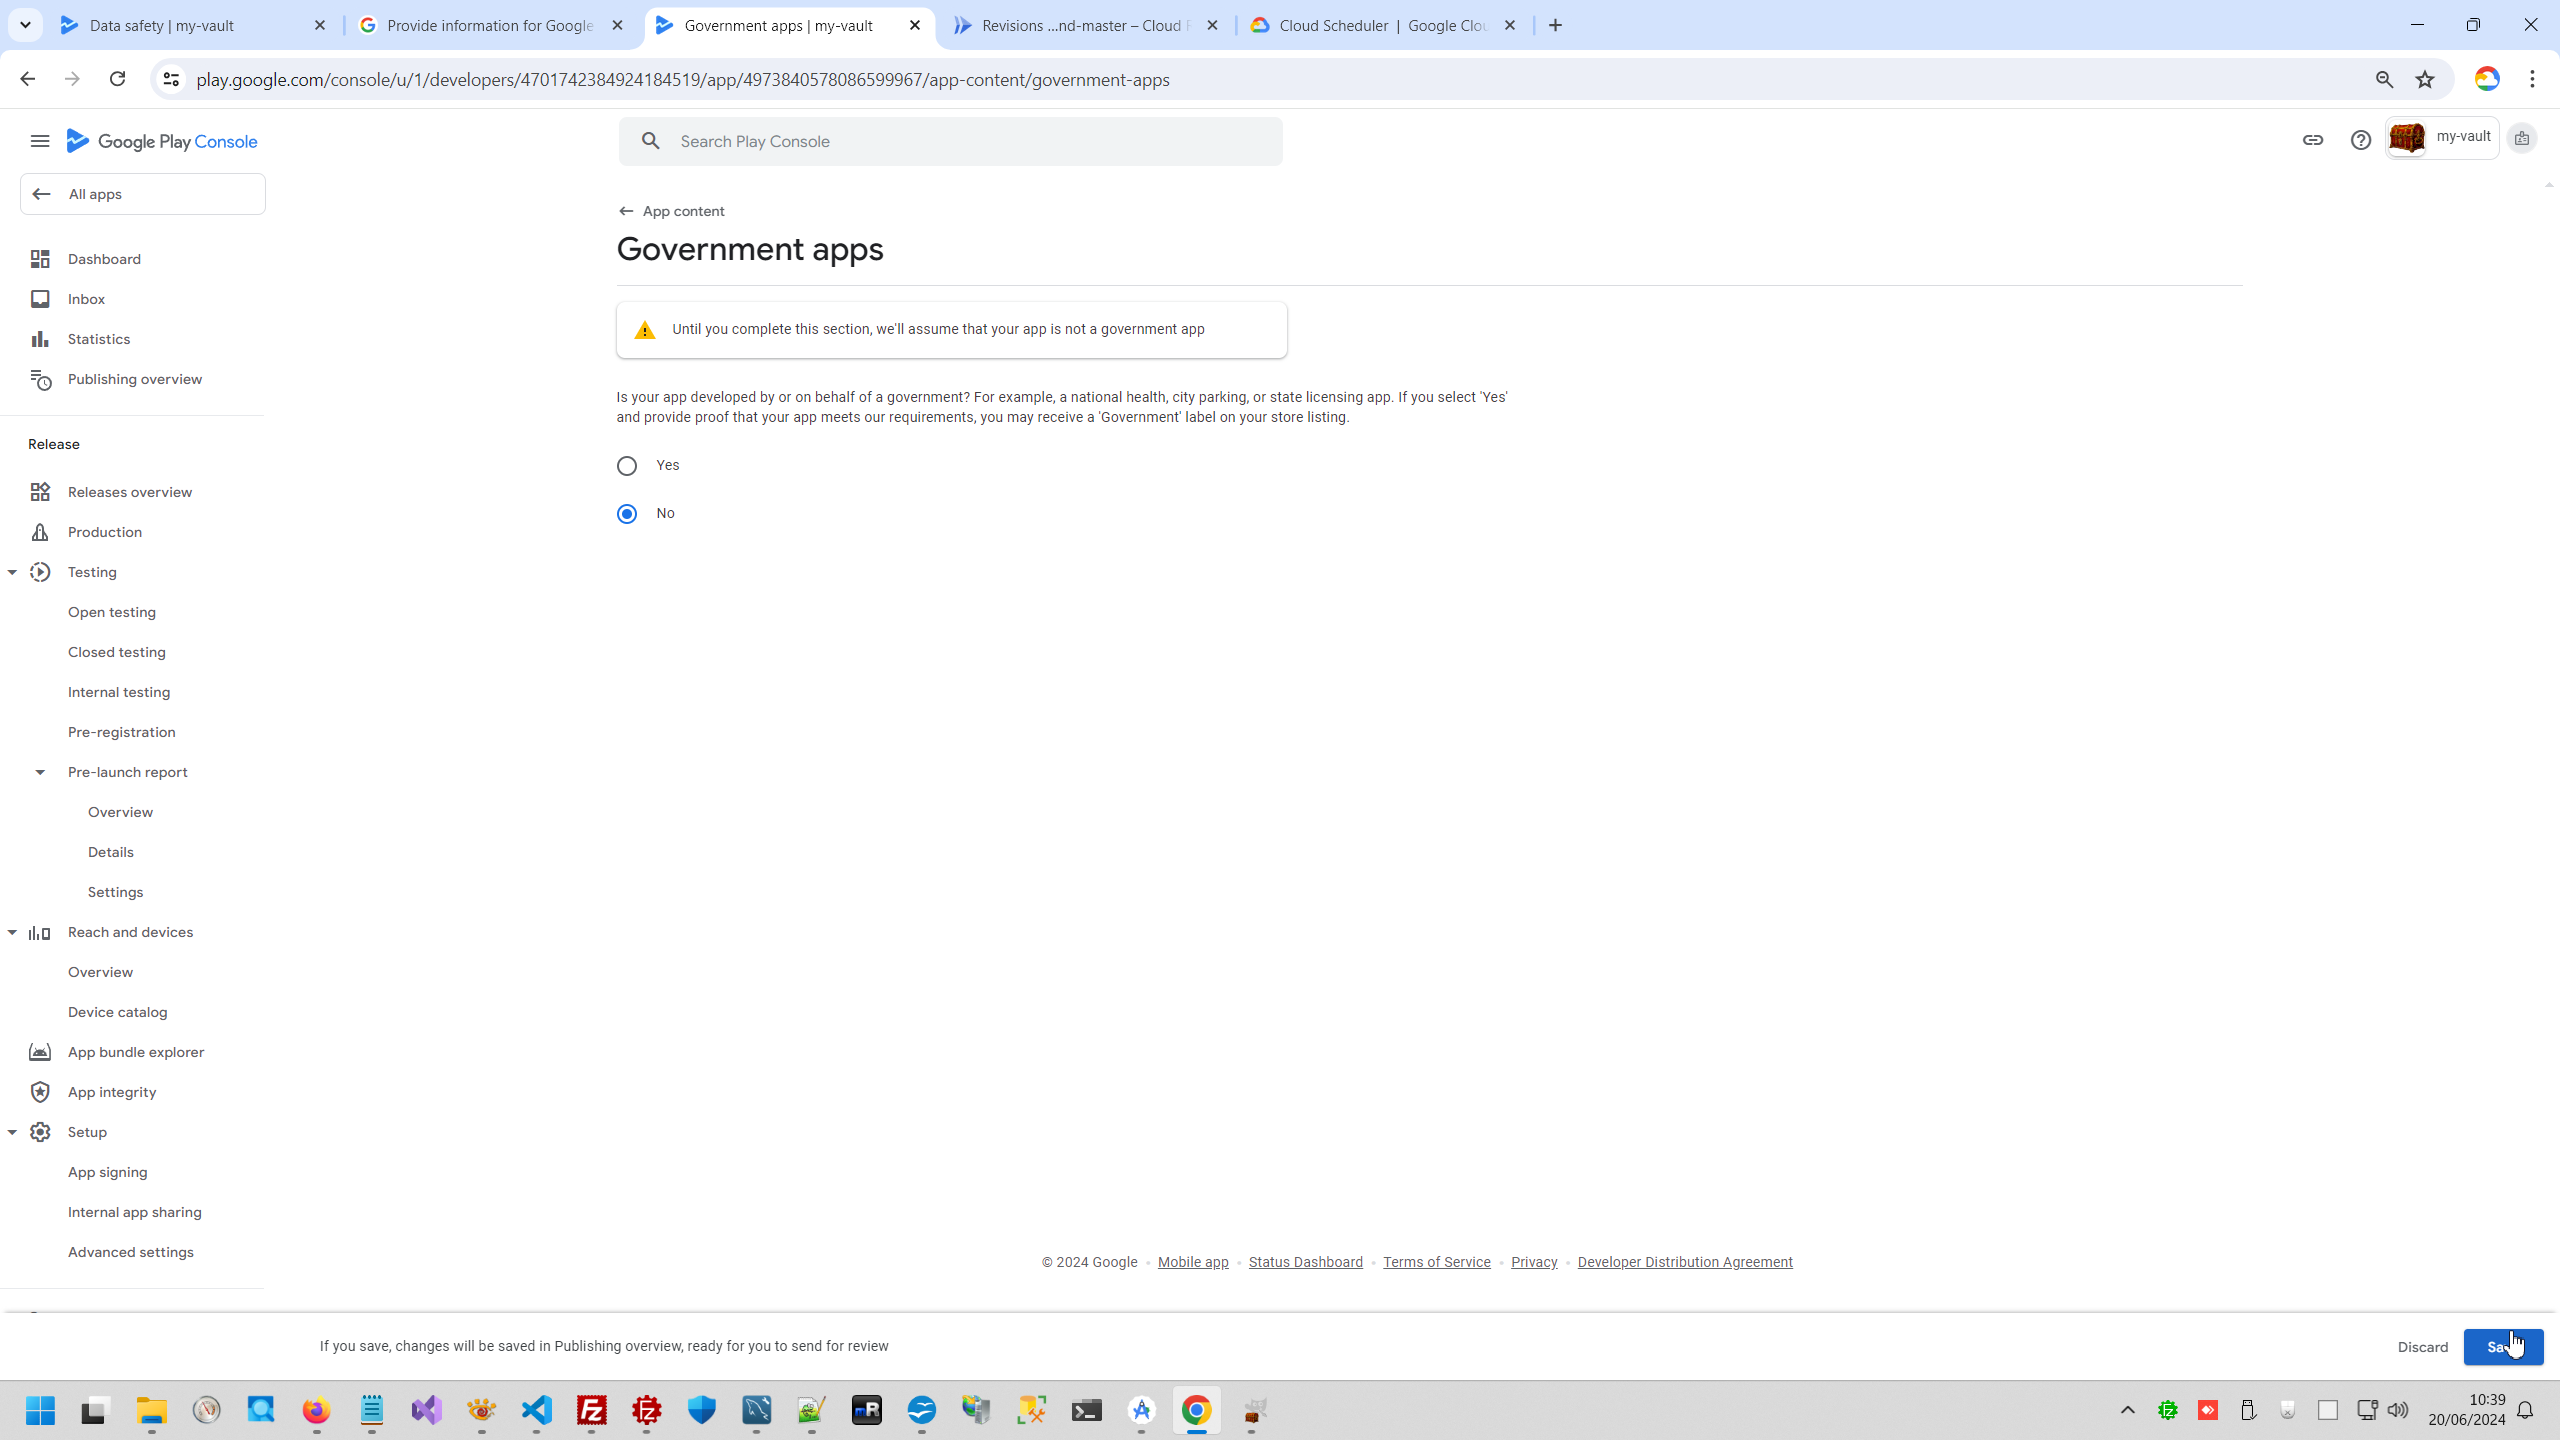Collapse the Pre-launch report submenu

click(40, 772)
